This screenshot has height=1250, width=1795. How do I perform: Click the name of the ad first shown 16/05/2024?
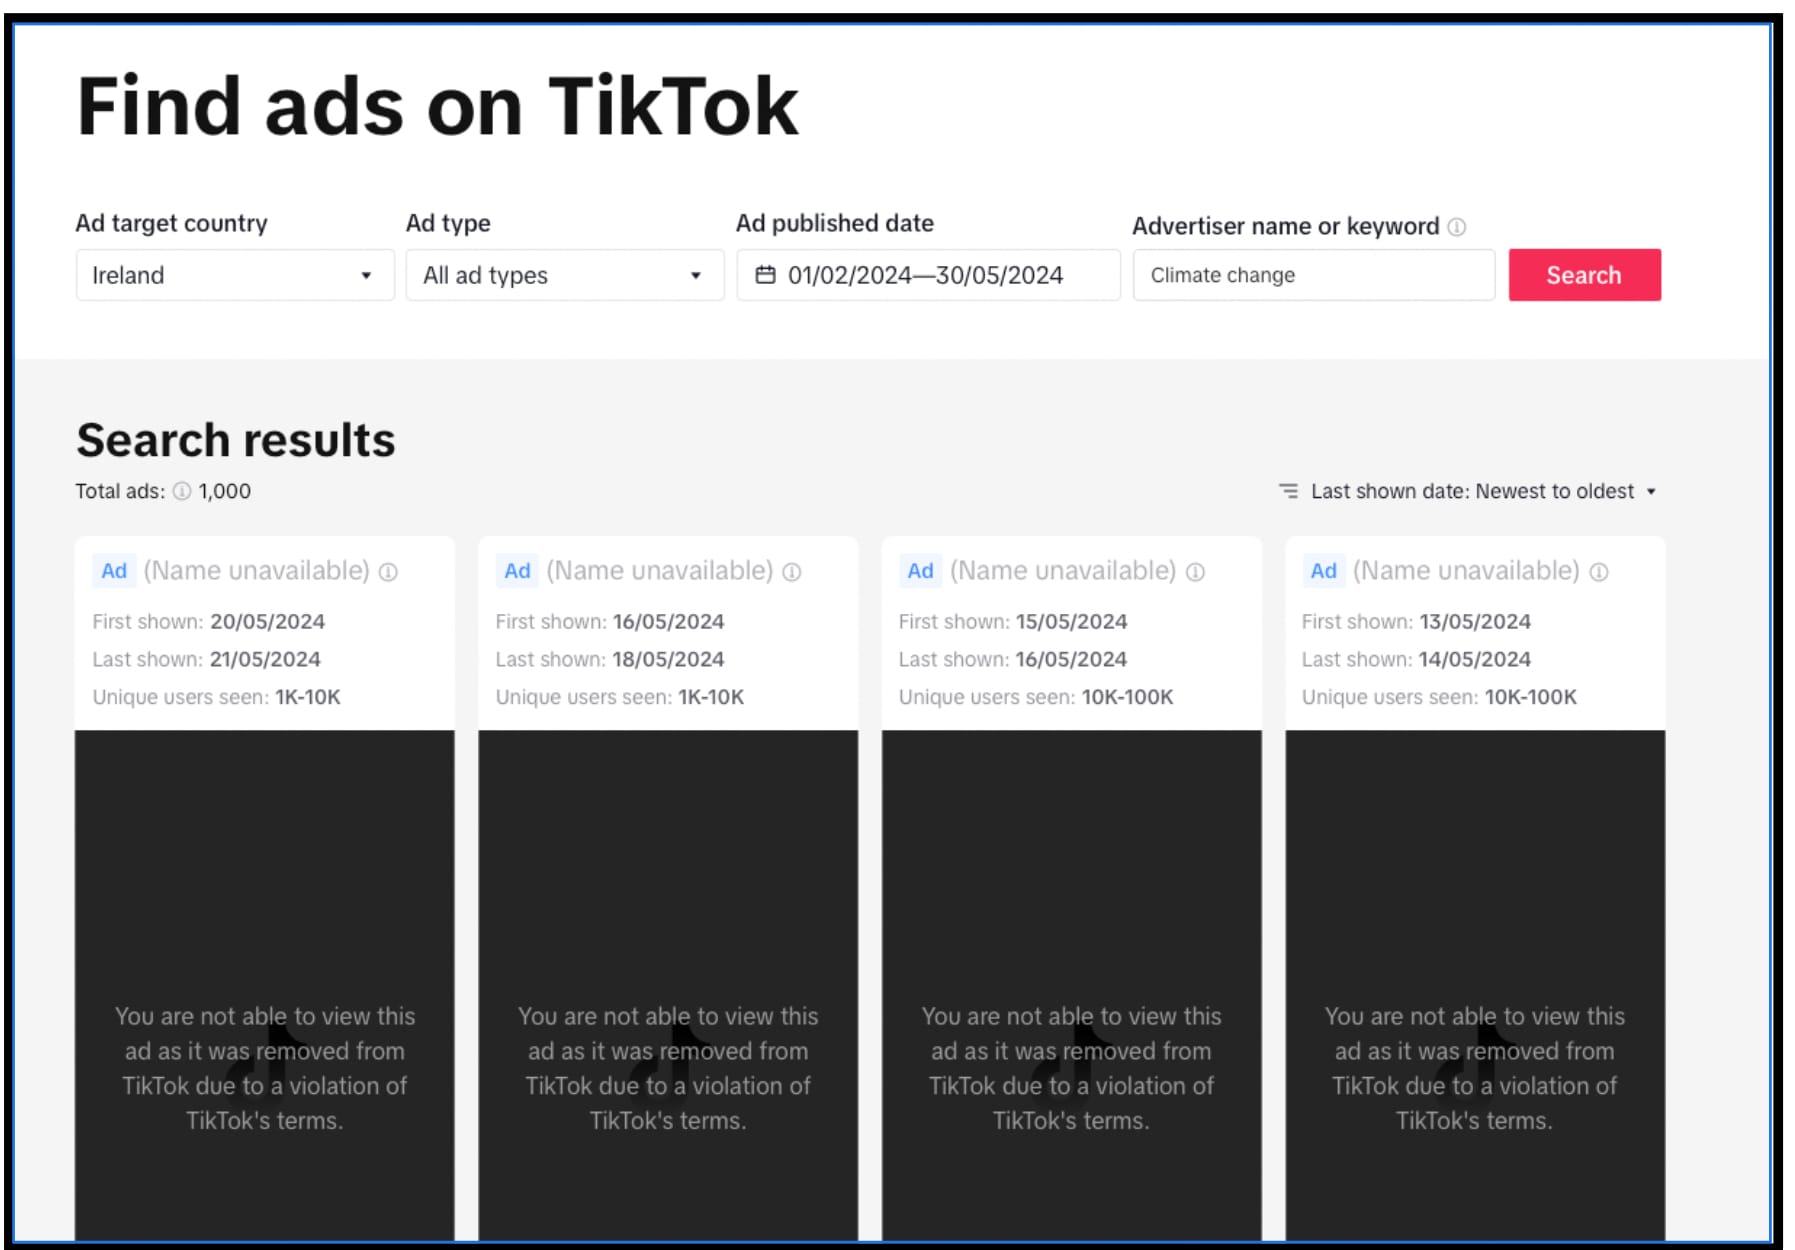click(659, 571)
